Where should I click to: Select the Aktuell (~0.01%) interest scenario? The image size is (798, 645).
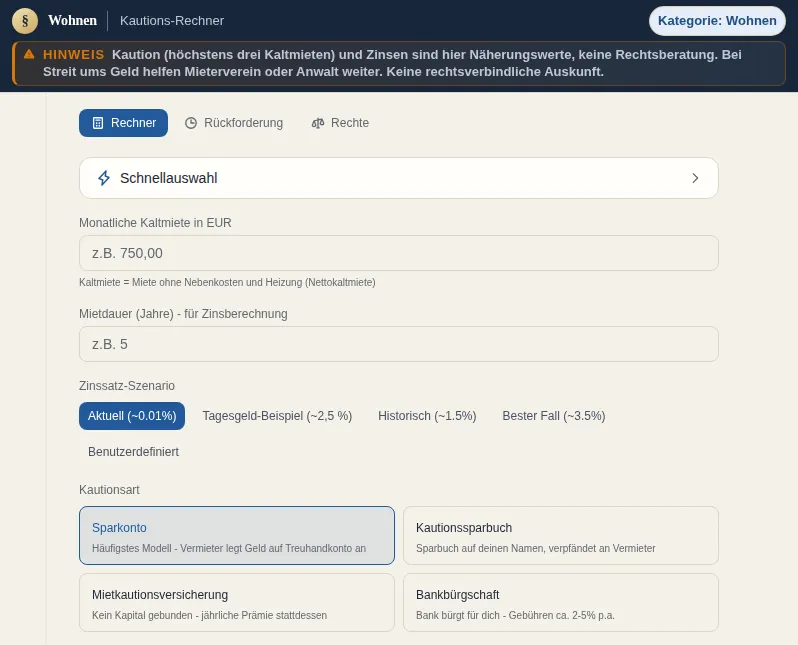point(132,416)
